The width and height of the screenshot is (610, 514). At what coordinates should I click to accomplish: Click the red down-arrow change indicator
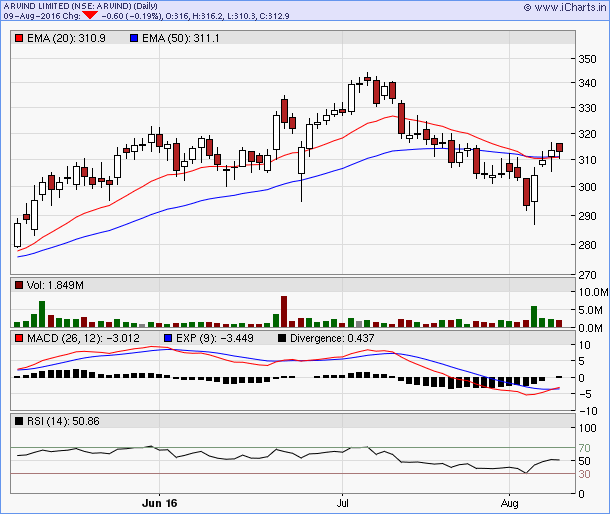click(x=90, y=16)
